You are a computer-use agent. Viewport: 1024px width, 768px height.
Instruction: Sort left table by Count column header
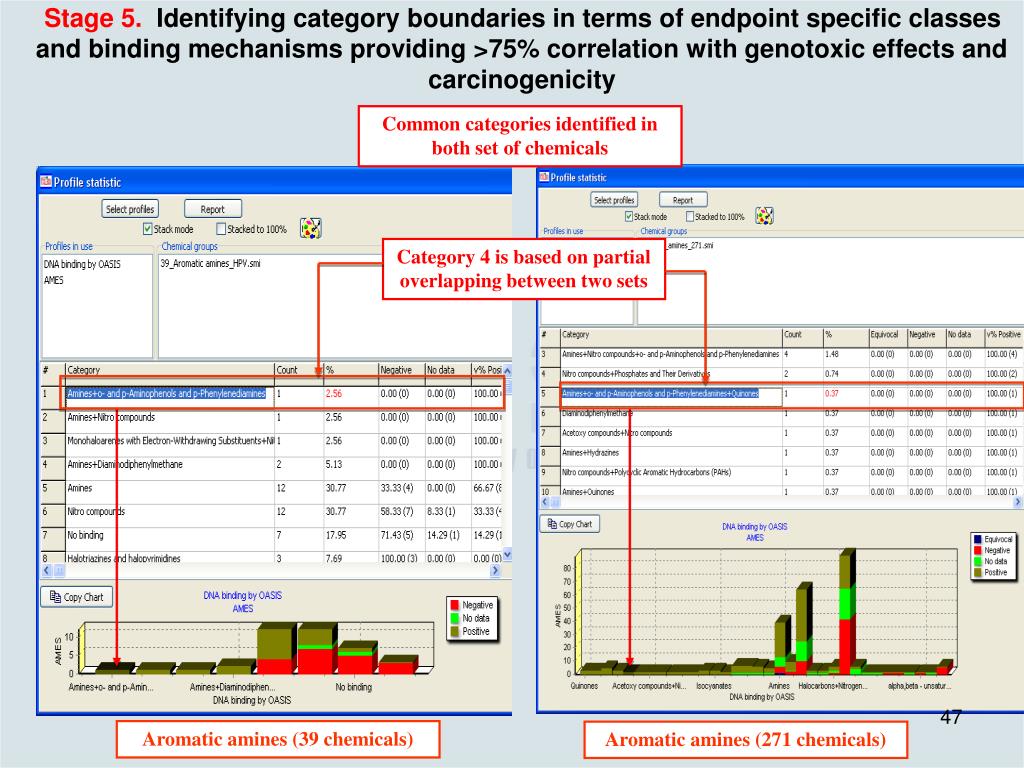pos(298,370)
